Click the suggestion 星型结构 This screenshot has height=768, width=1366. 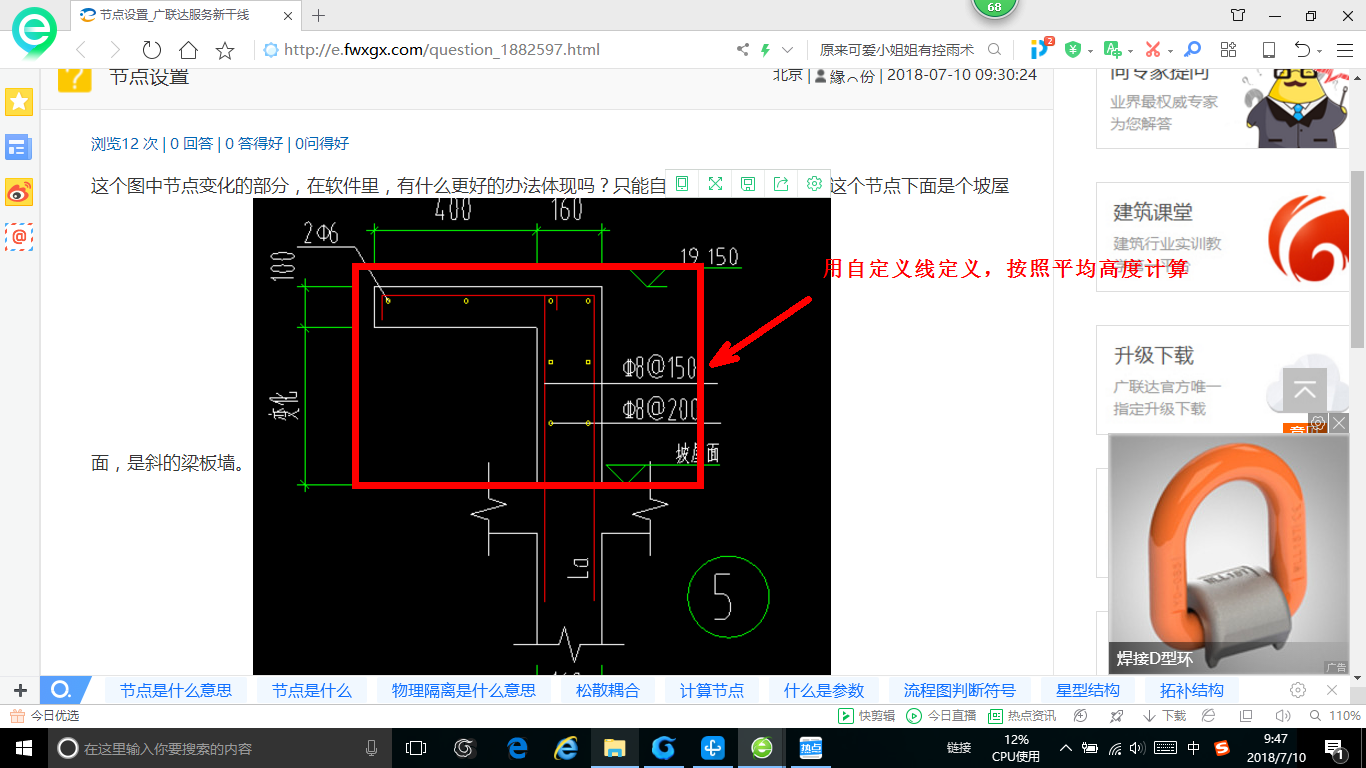coord(1088,690)
